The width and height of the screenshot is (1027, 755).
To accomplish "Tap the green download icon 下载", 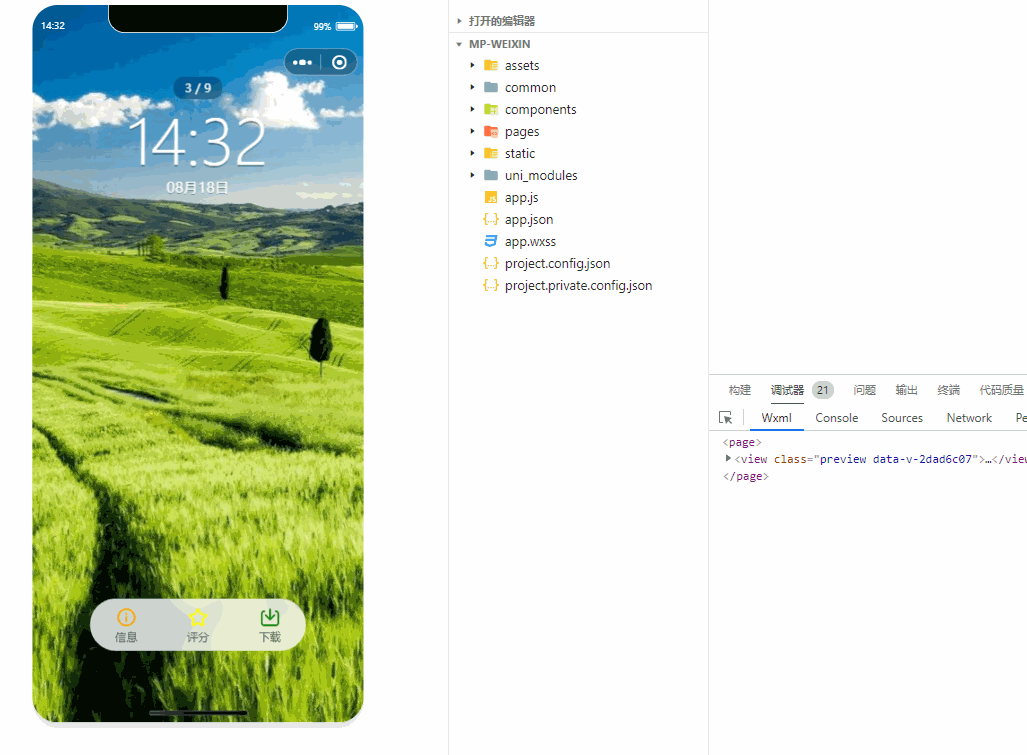I will 270,617.
